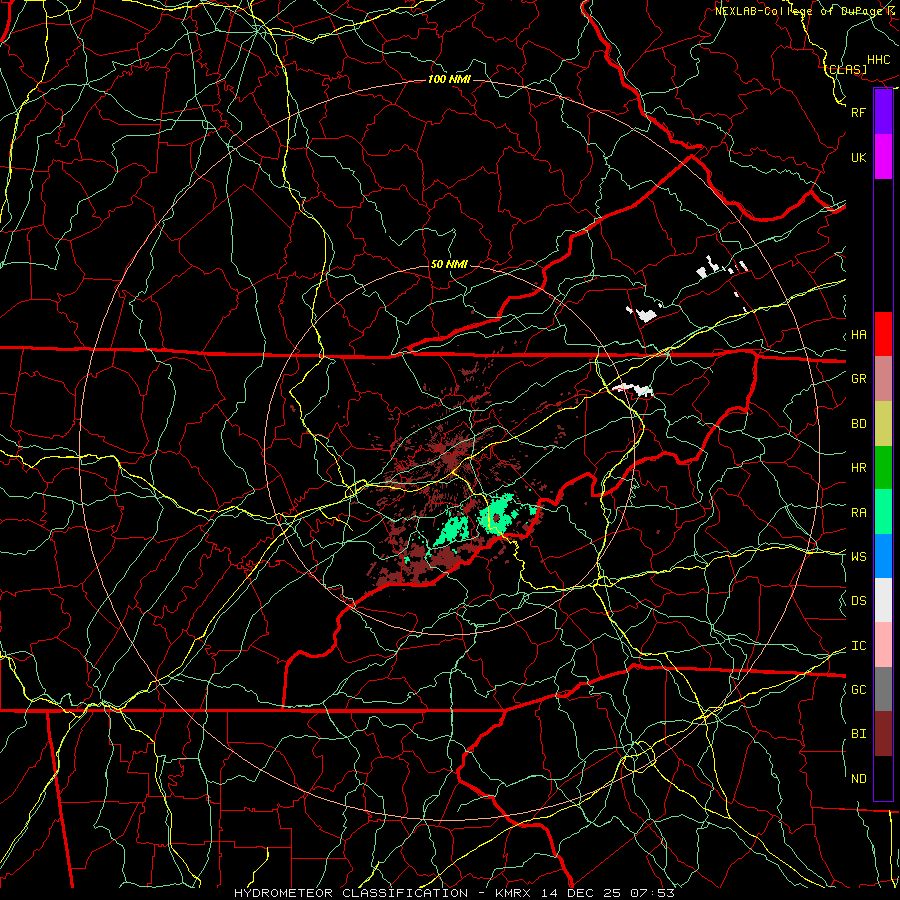Select the "BD" legend label
This screenshot has width=900, height=900.
[858, 424]
